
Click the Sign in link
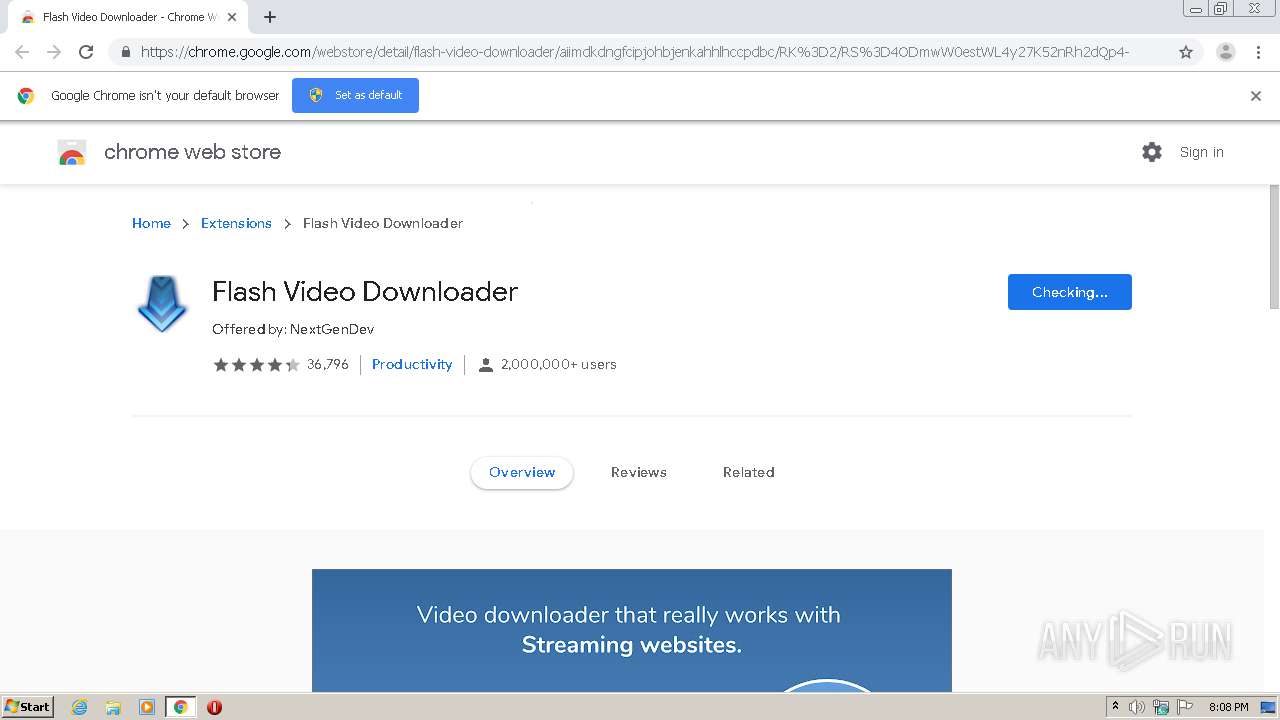point(1201,152)
